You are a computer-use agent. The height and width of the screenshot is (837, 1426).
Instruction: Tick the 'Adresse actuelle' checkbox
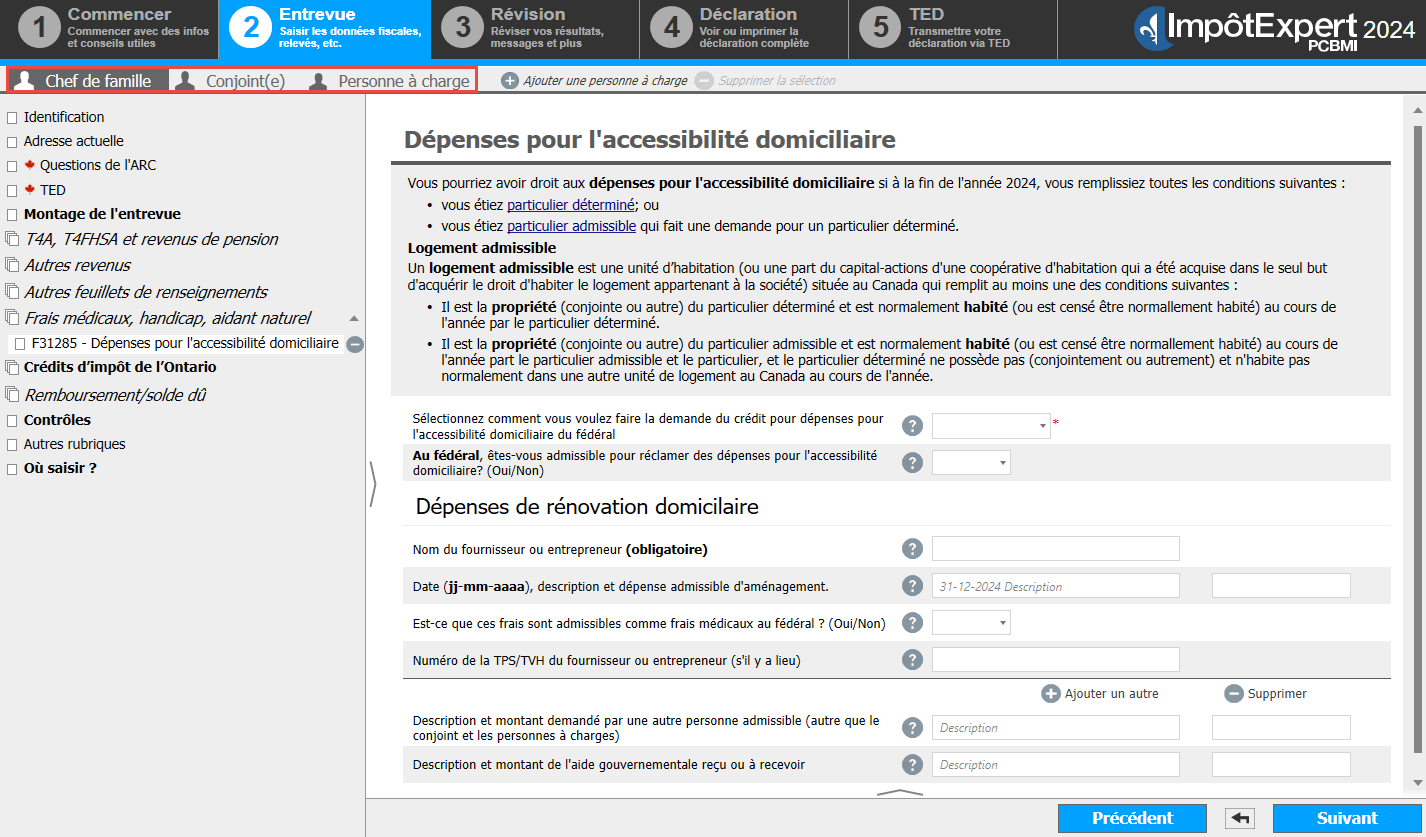pos(12,142)
